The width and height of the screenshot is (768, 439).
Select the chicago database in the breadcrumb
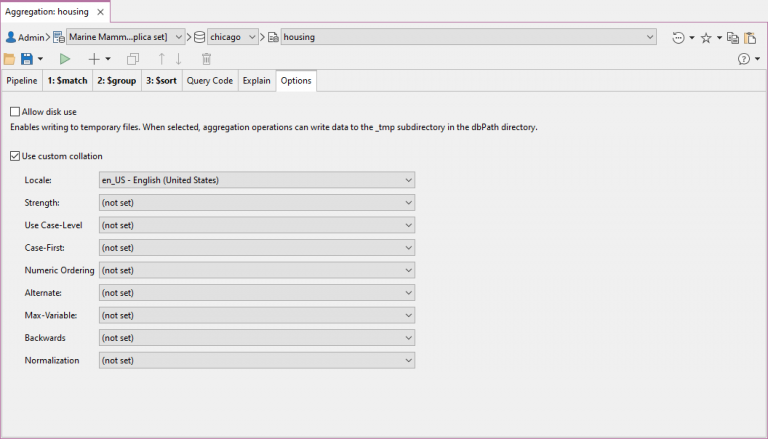click(225, 37)
